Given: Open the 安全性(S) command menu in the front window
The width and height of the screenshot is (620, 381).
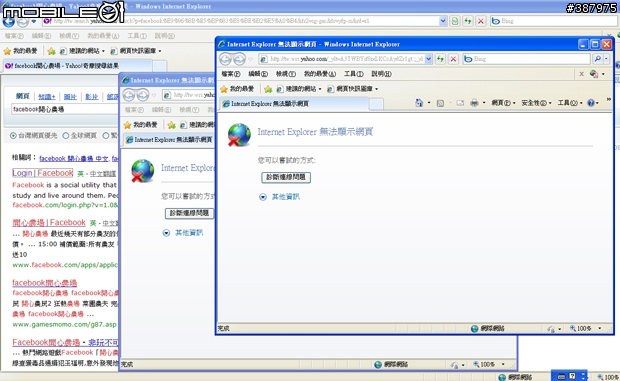Looking at the screenshot, I should click(536, 103).
